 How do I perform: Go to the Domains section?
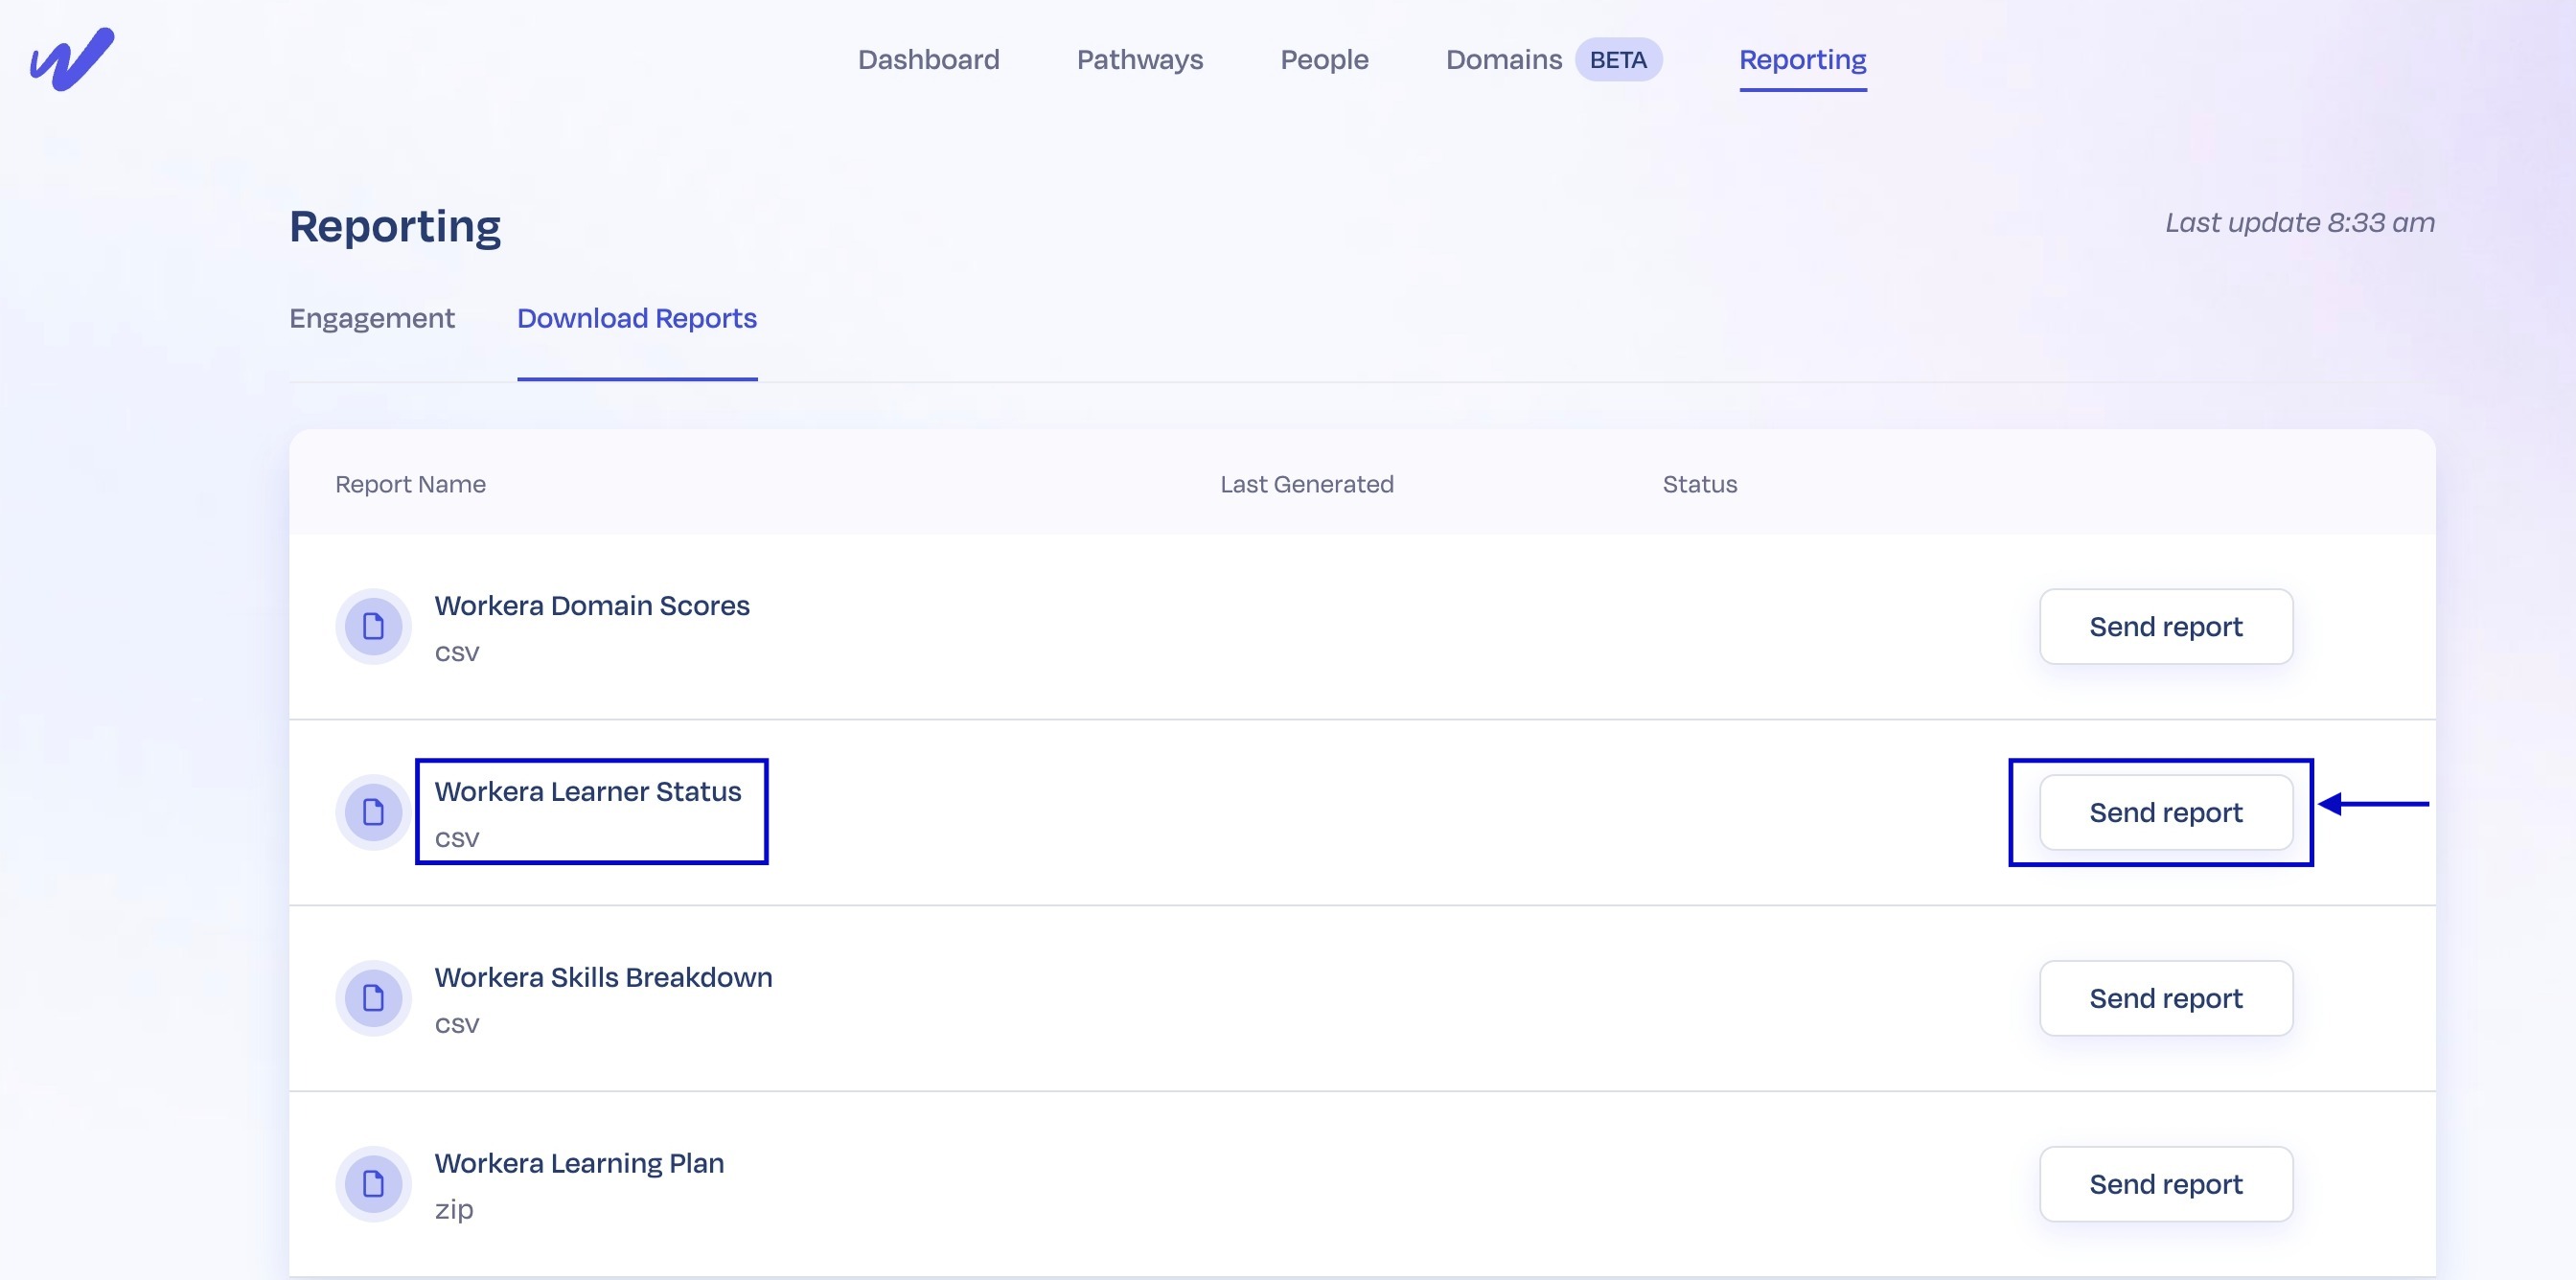pyautogui.click(x=1503, y=60)
